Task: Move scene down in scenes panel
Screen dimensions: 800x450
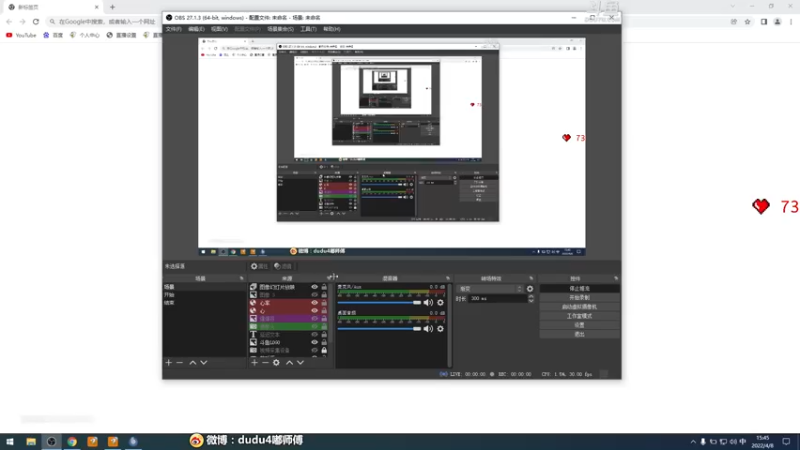Action: click(x=204, y=362)
